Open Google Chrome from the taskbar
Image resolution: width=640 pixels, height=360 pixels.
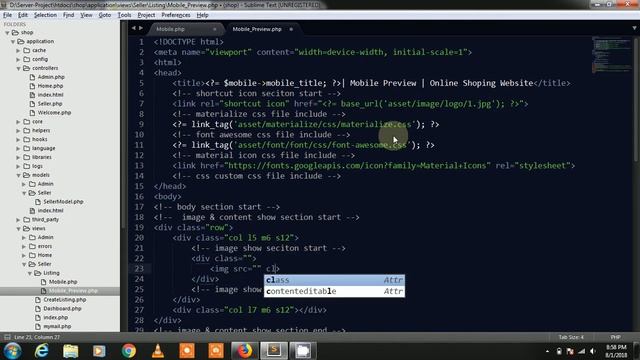coord(129,351)
